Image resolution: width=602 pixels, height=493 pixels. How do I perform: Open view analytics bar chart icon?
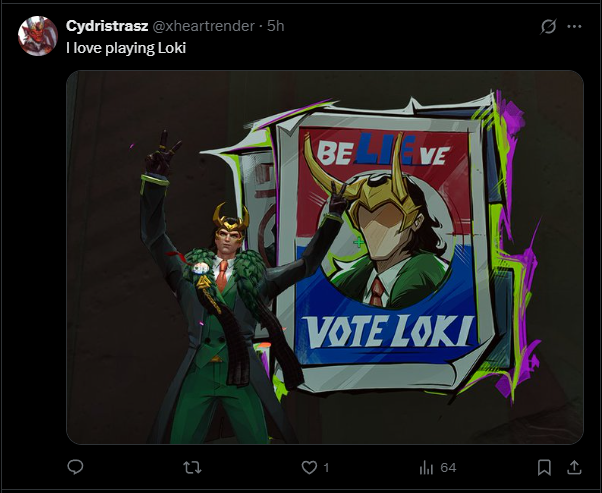coord(426,468)
